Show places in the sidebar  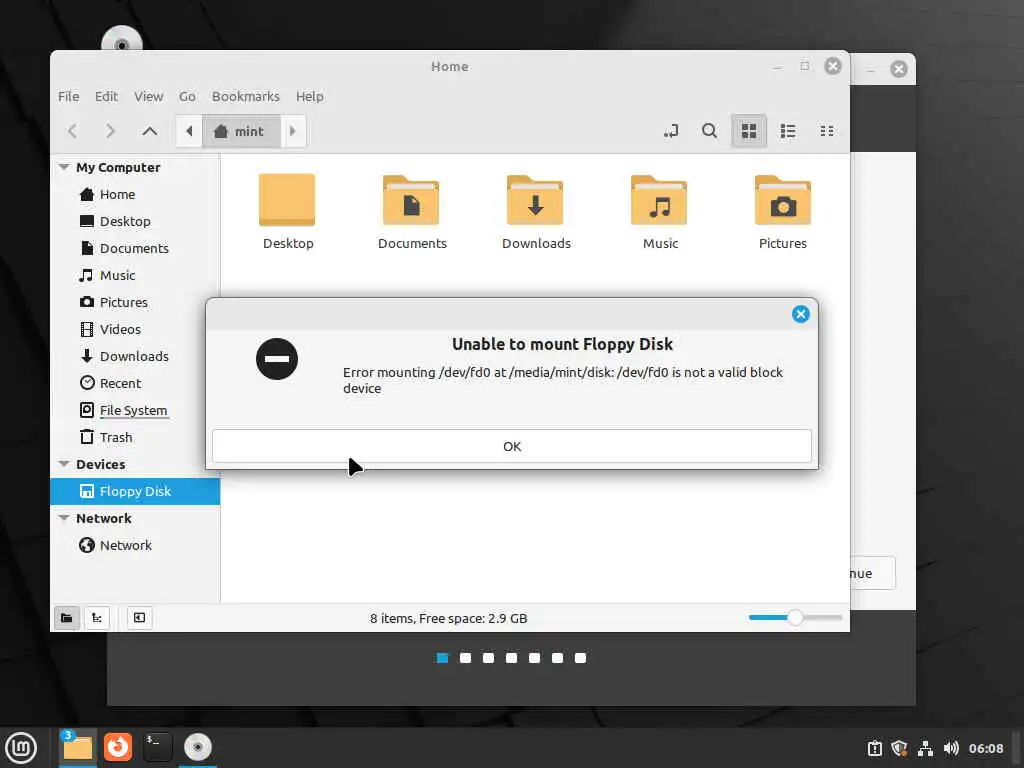tap(67, 618)
